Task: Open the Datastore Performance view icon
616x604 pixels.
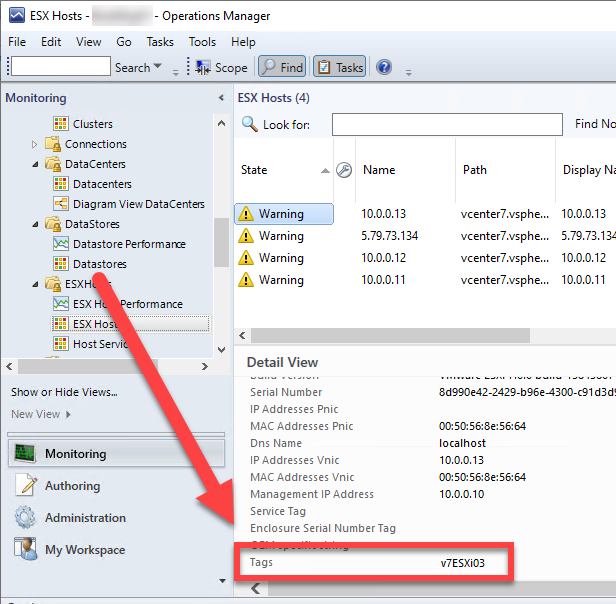Action: 61,244
